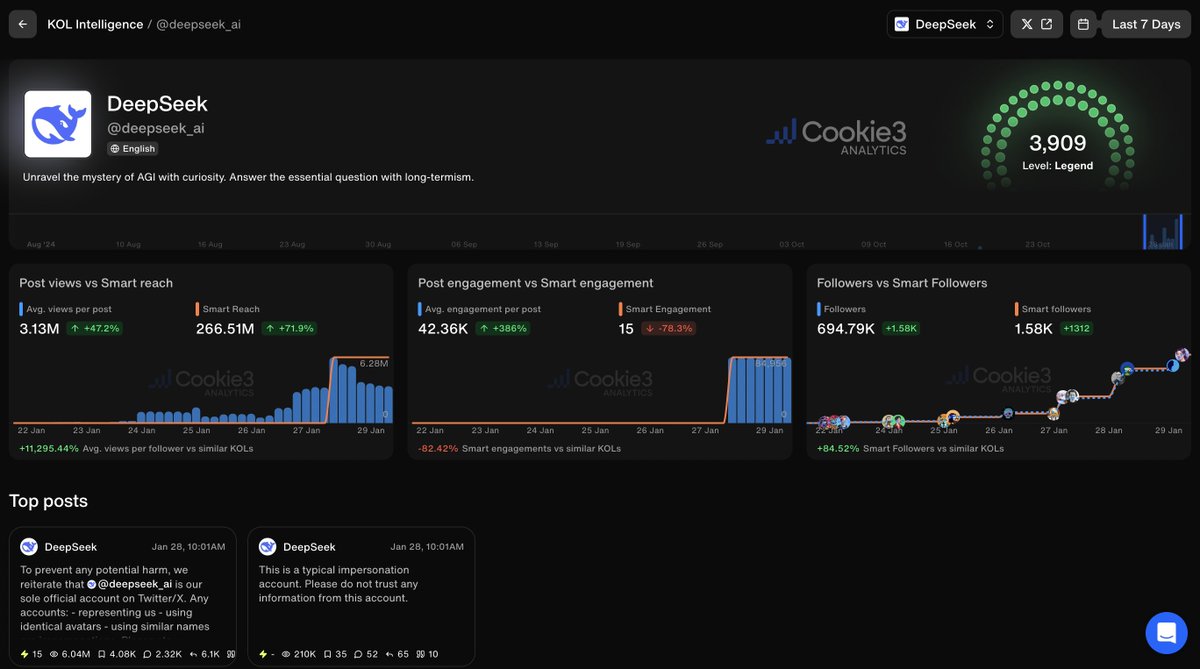Click the 27 Jan tick on views chart

(306, 431)
